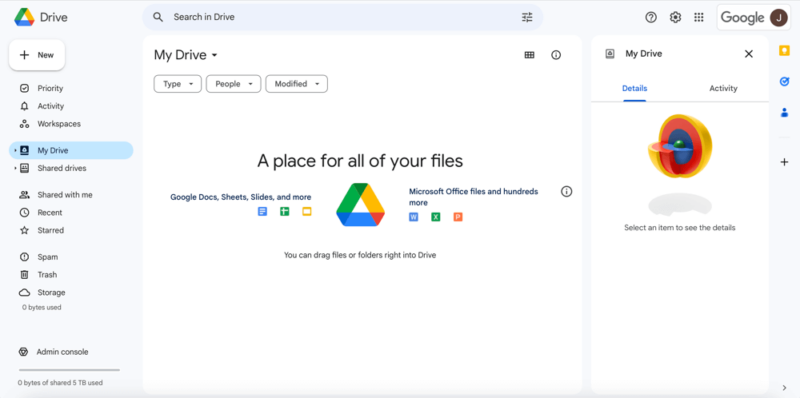Click the My Drive icon in details header
The height and width of the screenshot is (398, 800).
pyautogui.click(x=610, y=54)
